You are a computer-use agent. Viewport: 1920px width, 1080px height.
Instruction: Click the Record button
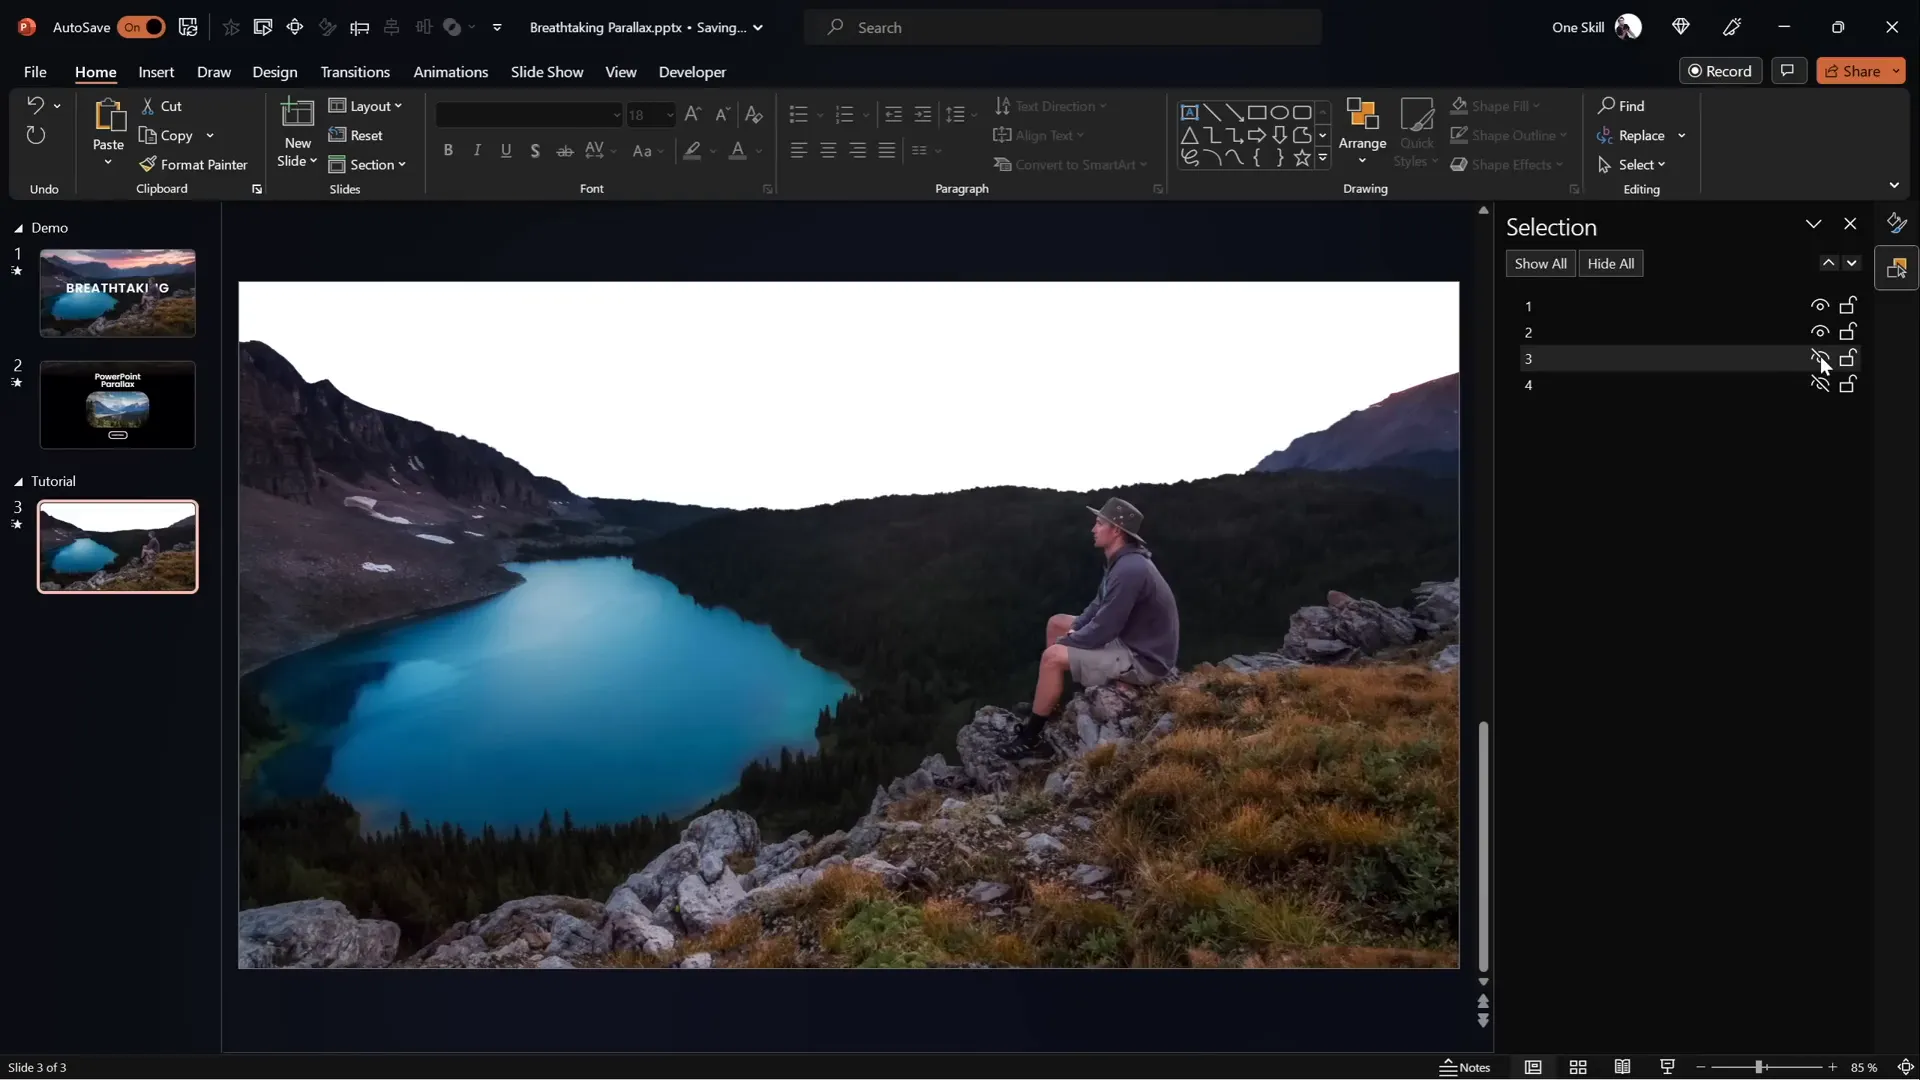[1722, 71]
